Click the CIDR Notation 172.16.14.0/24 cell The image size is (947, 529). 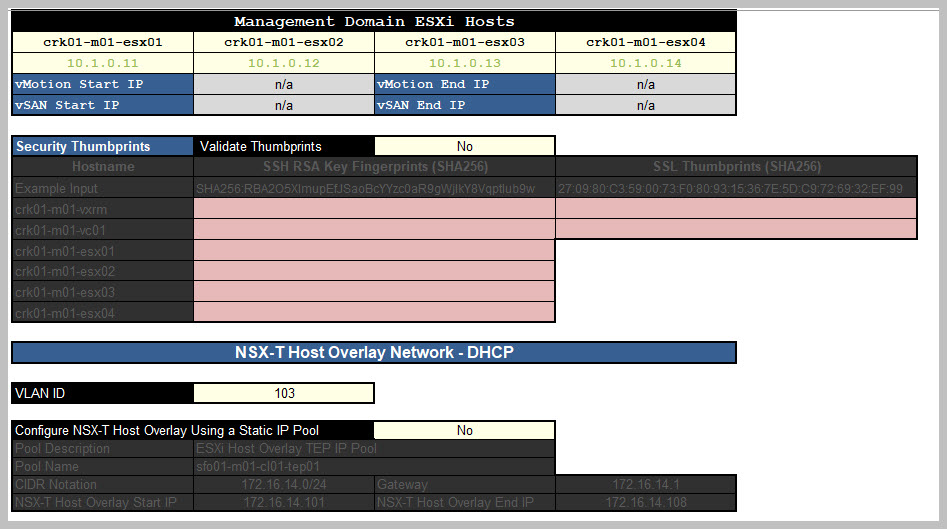[284, 484]
